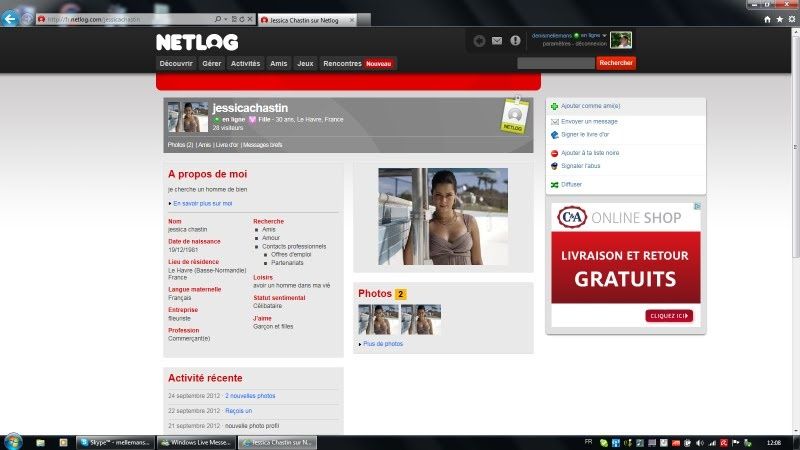This screenshot has height=450, width=800.
Task: Click the green share icon beside Diffuser
Action: tap(555, 185)
